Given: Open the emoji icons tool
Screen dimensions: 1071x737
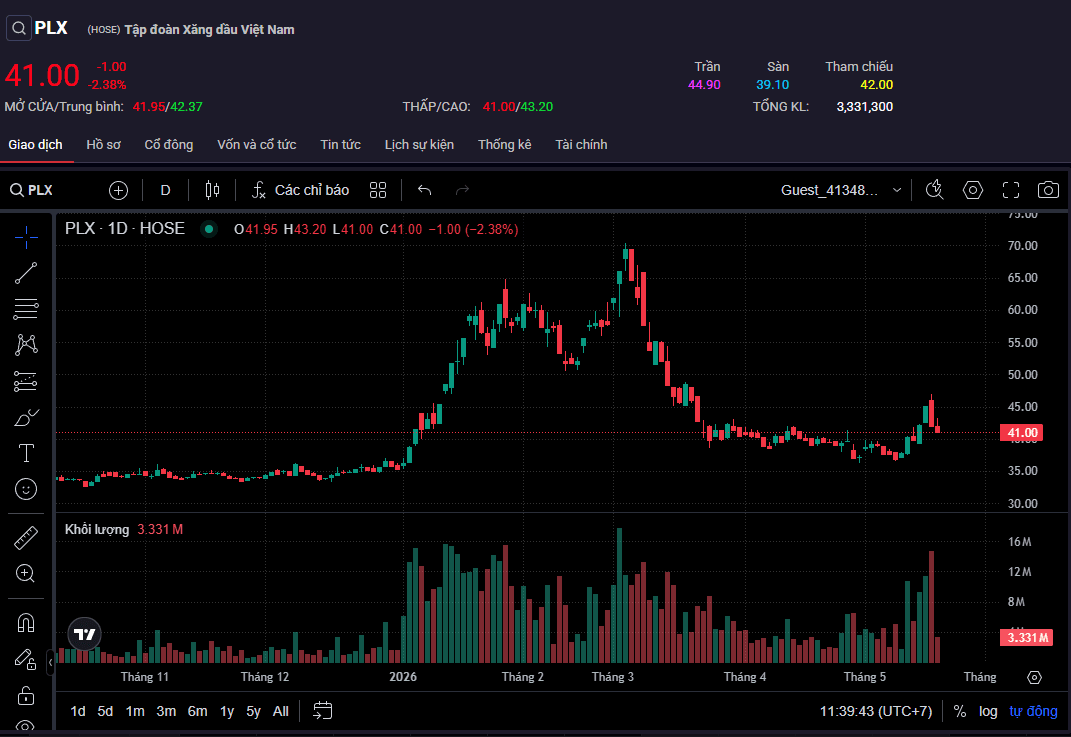Looking at the screenshot, I should [26, 489].
